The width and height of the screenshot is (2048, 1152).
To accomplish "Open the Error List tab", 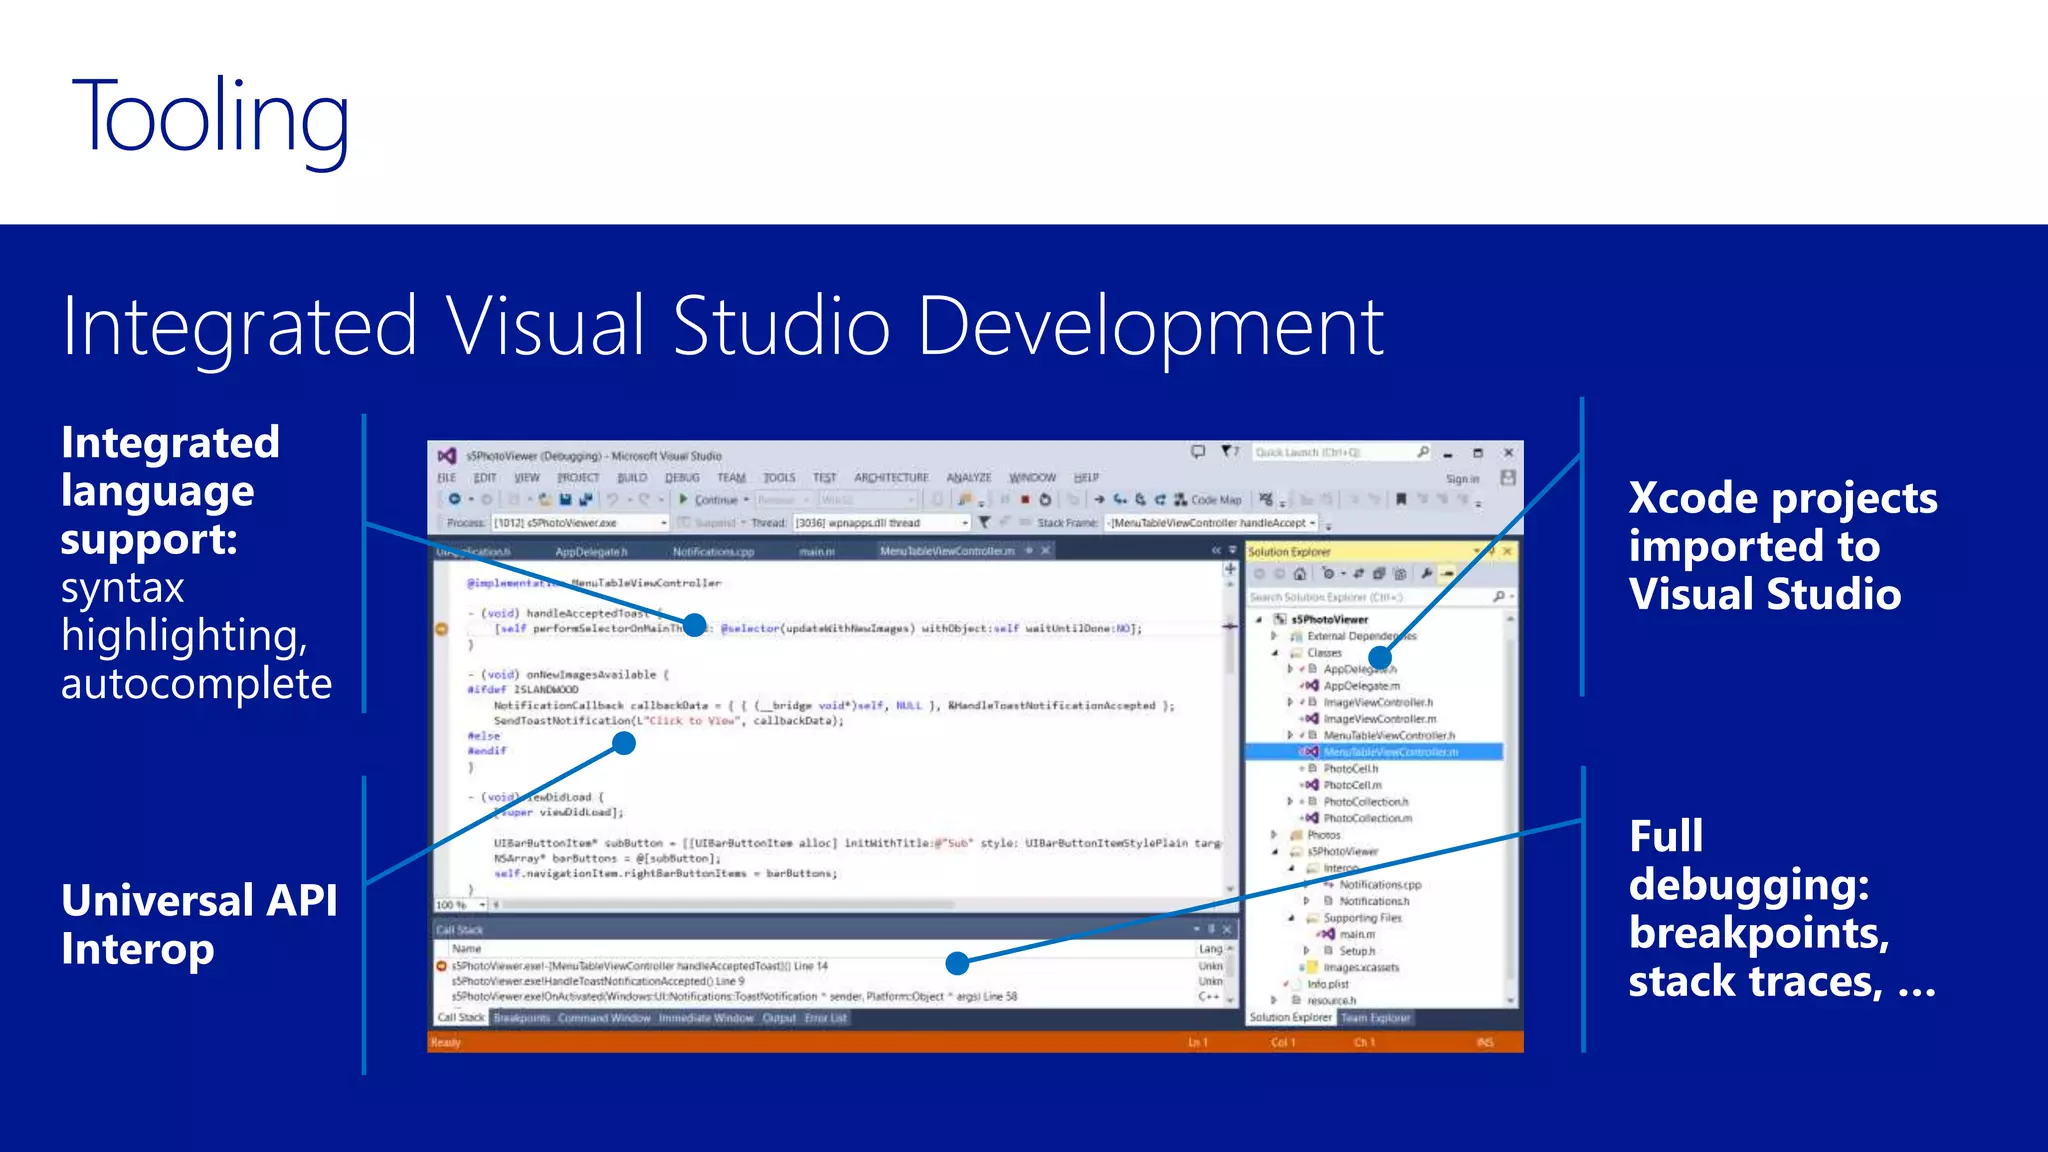I will click(826, 1018).
